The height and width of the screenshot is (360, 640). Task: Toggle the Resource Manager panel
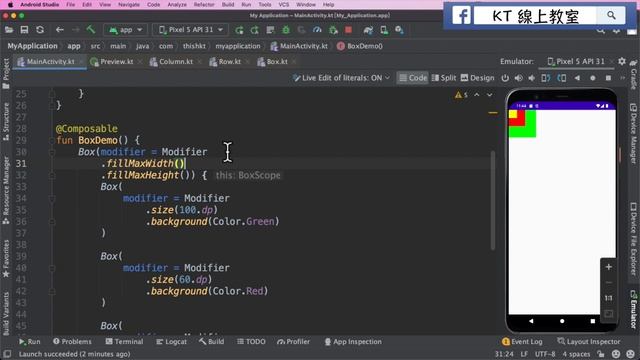[x=6, y=190]
